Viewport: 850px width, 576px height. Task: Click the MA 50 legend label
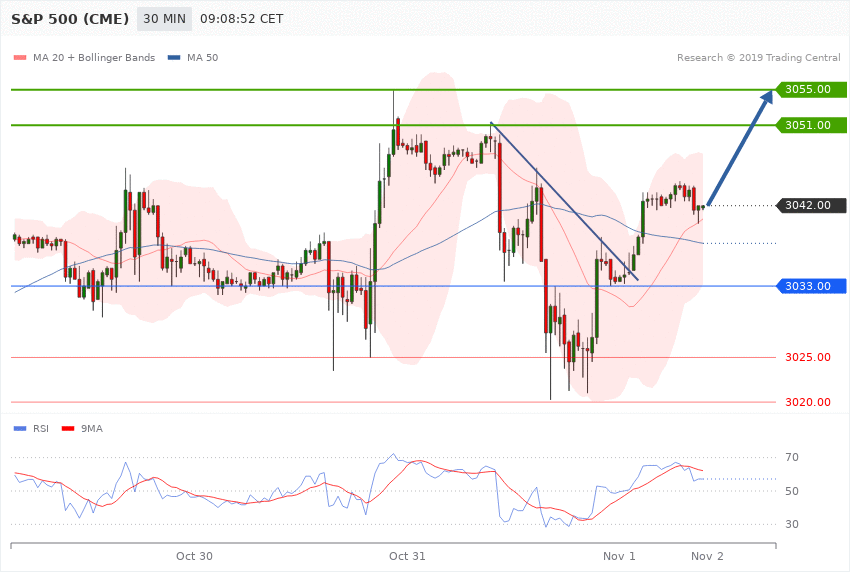coord(203,57)
